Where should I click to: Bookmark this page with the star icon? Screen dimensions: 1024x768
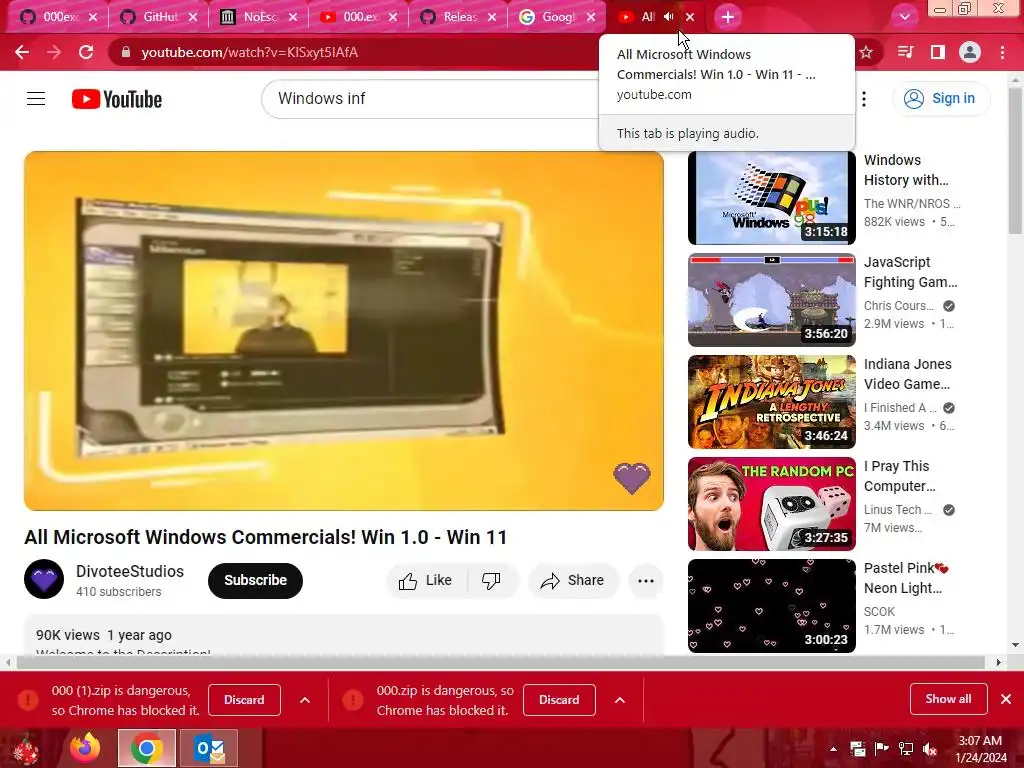866,52
